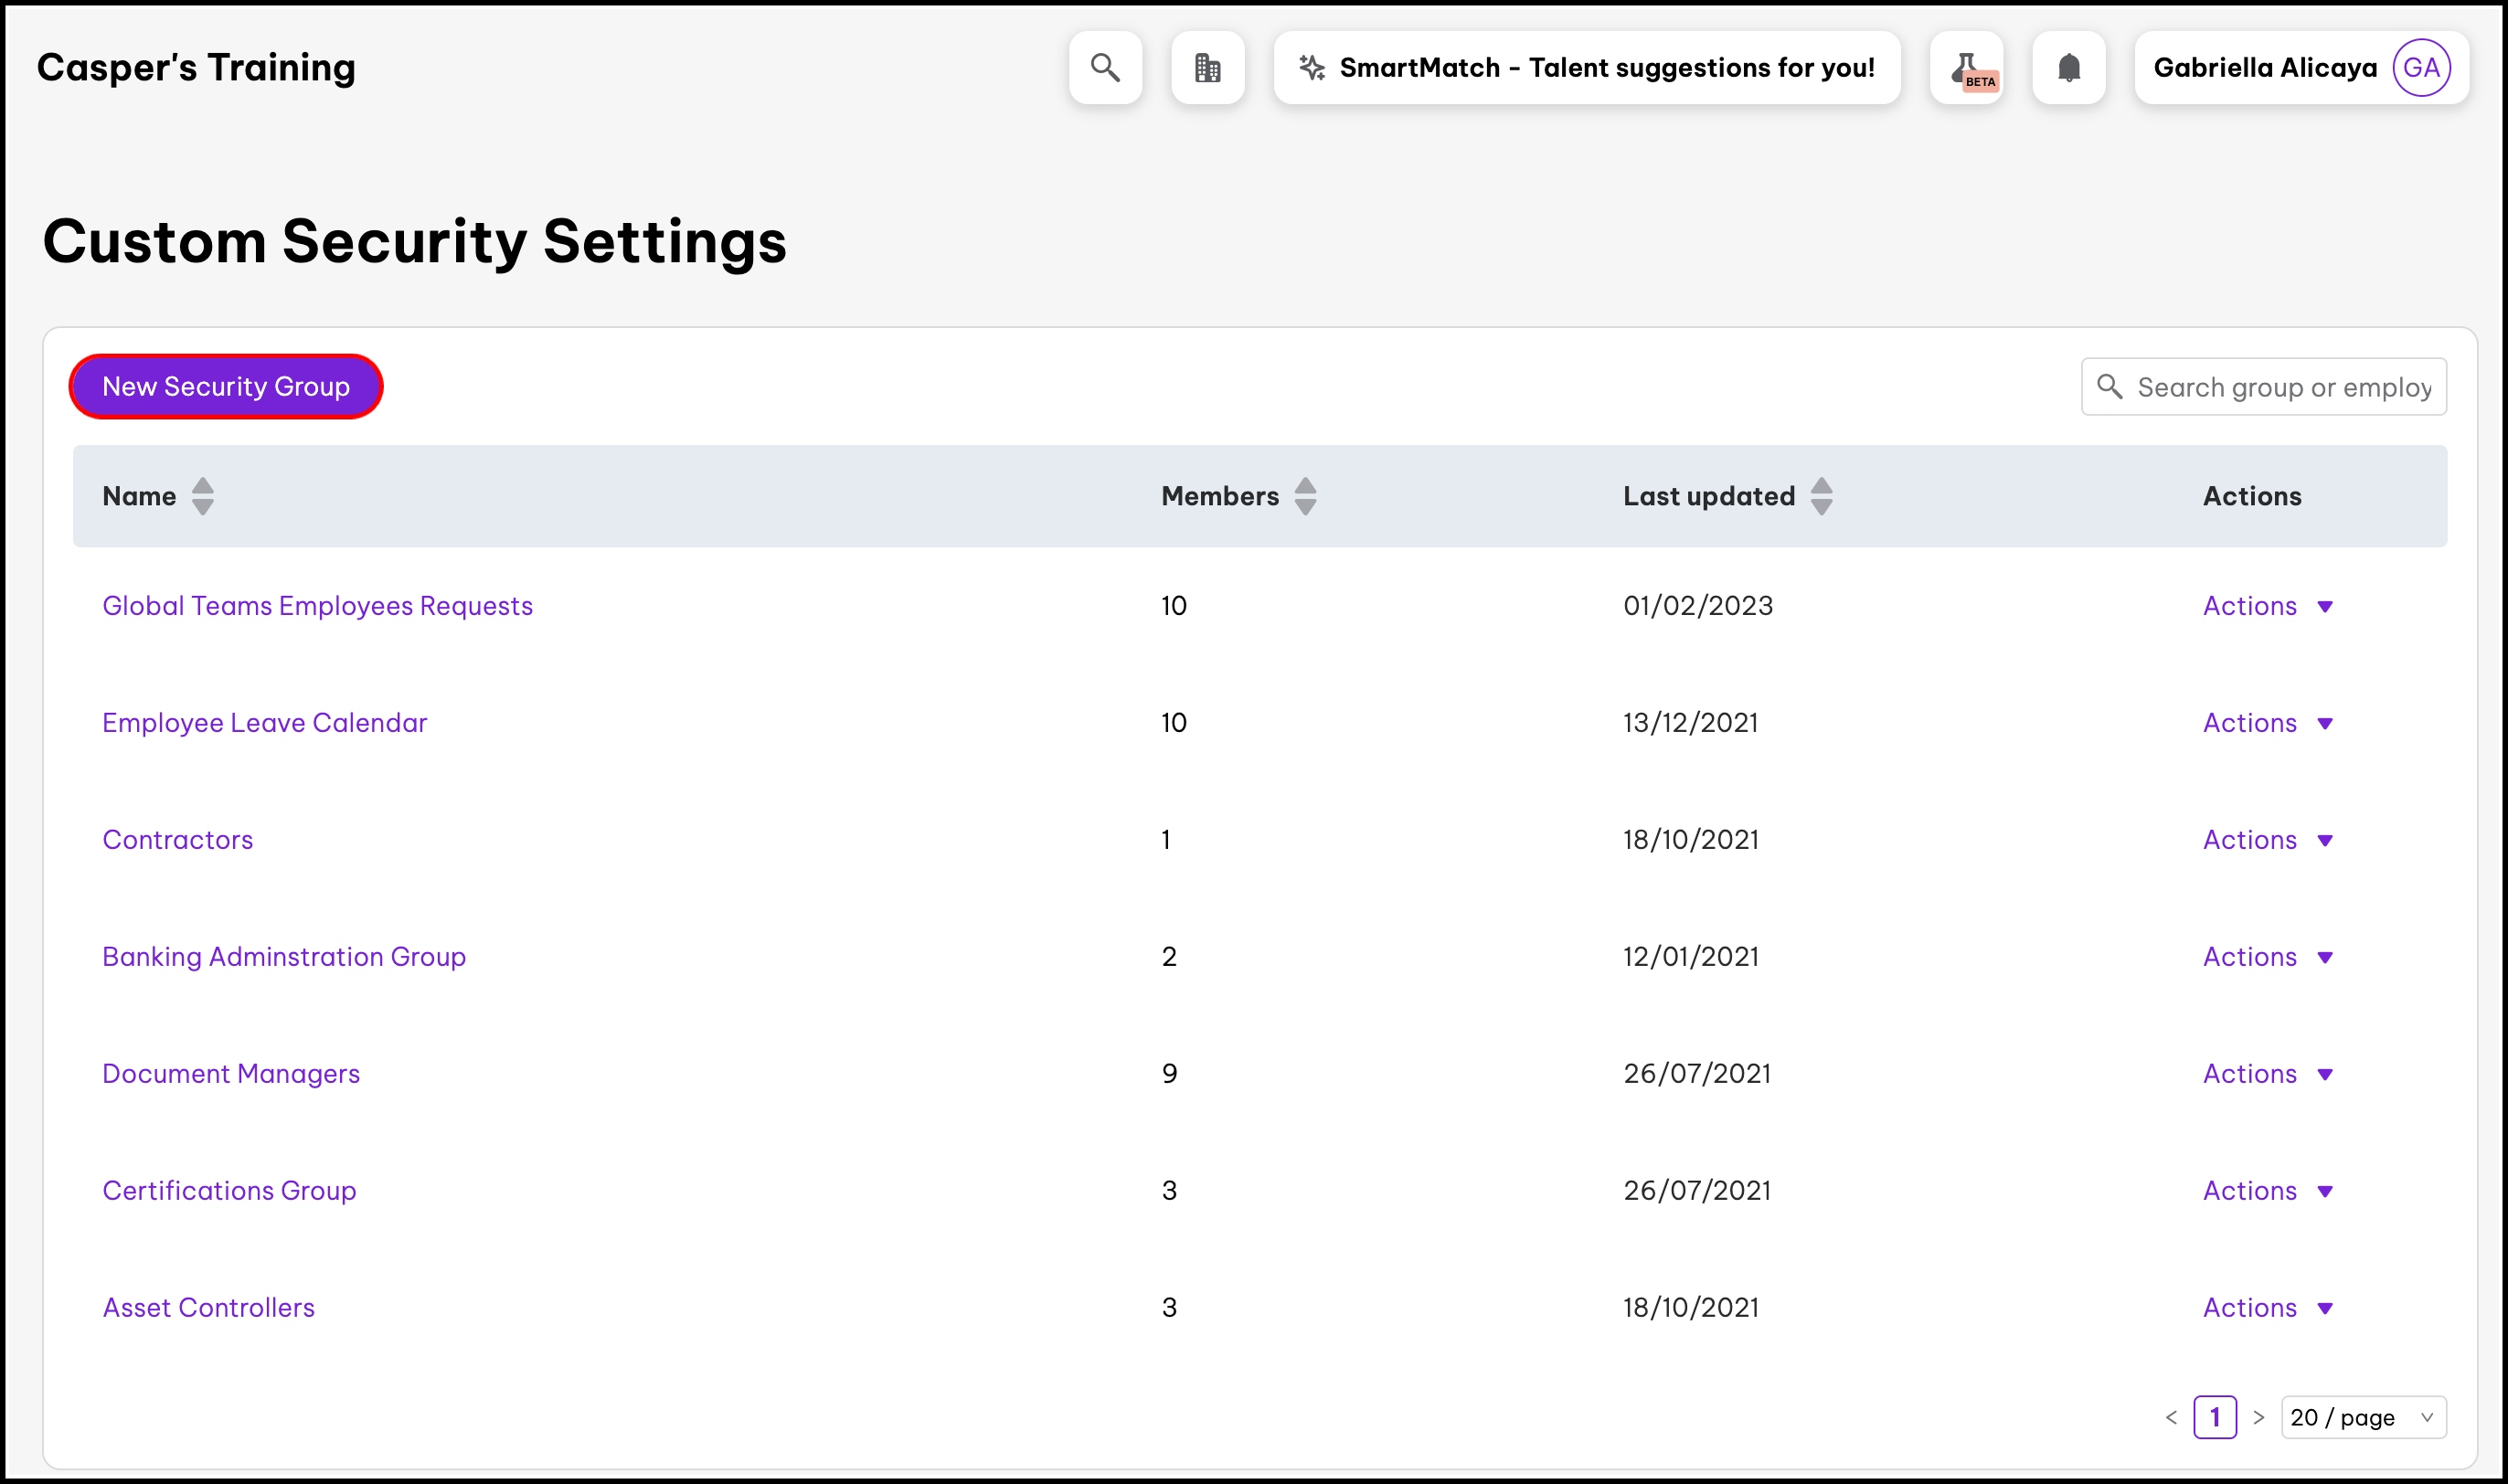
Task: Expand Actions for Asset Controllers
Action: click(2267, 1308)
